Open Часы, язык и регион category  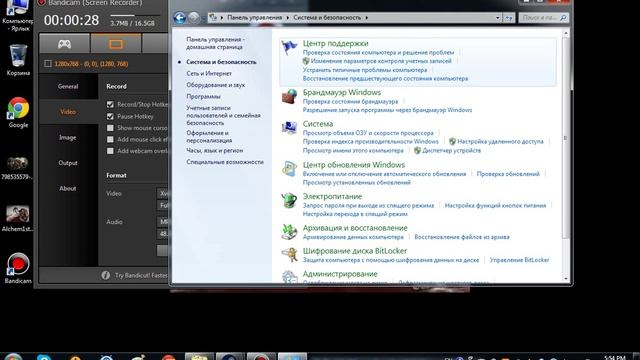(215, 150)
